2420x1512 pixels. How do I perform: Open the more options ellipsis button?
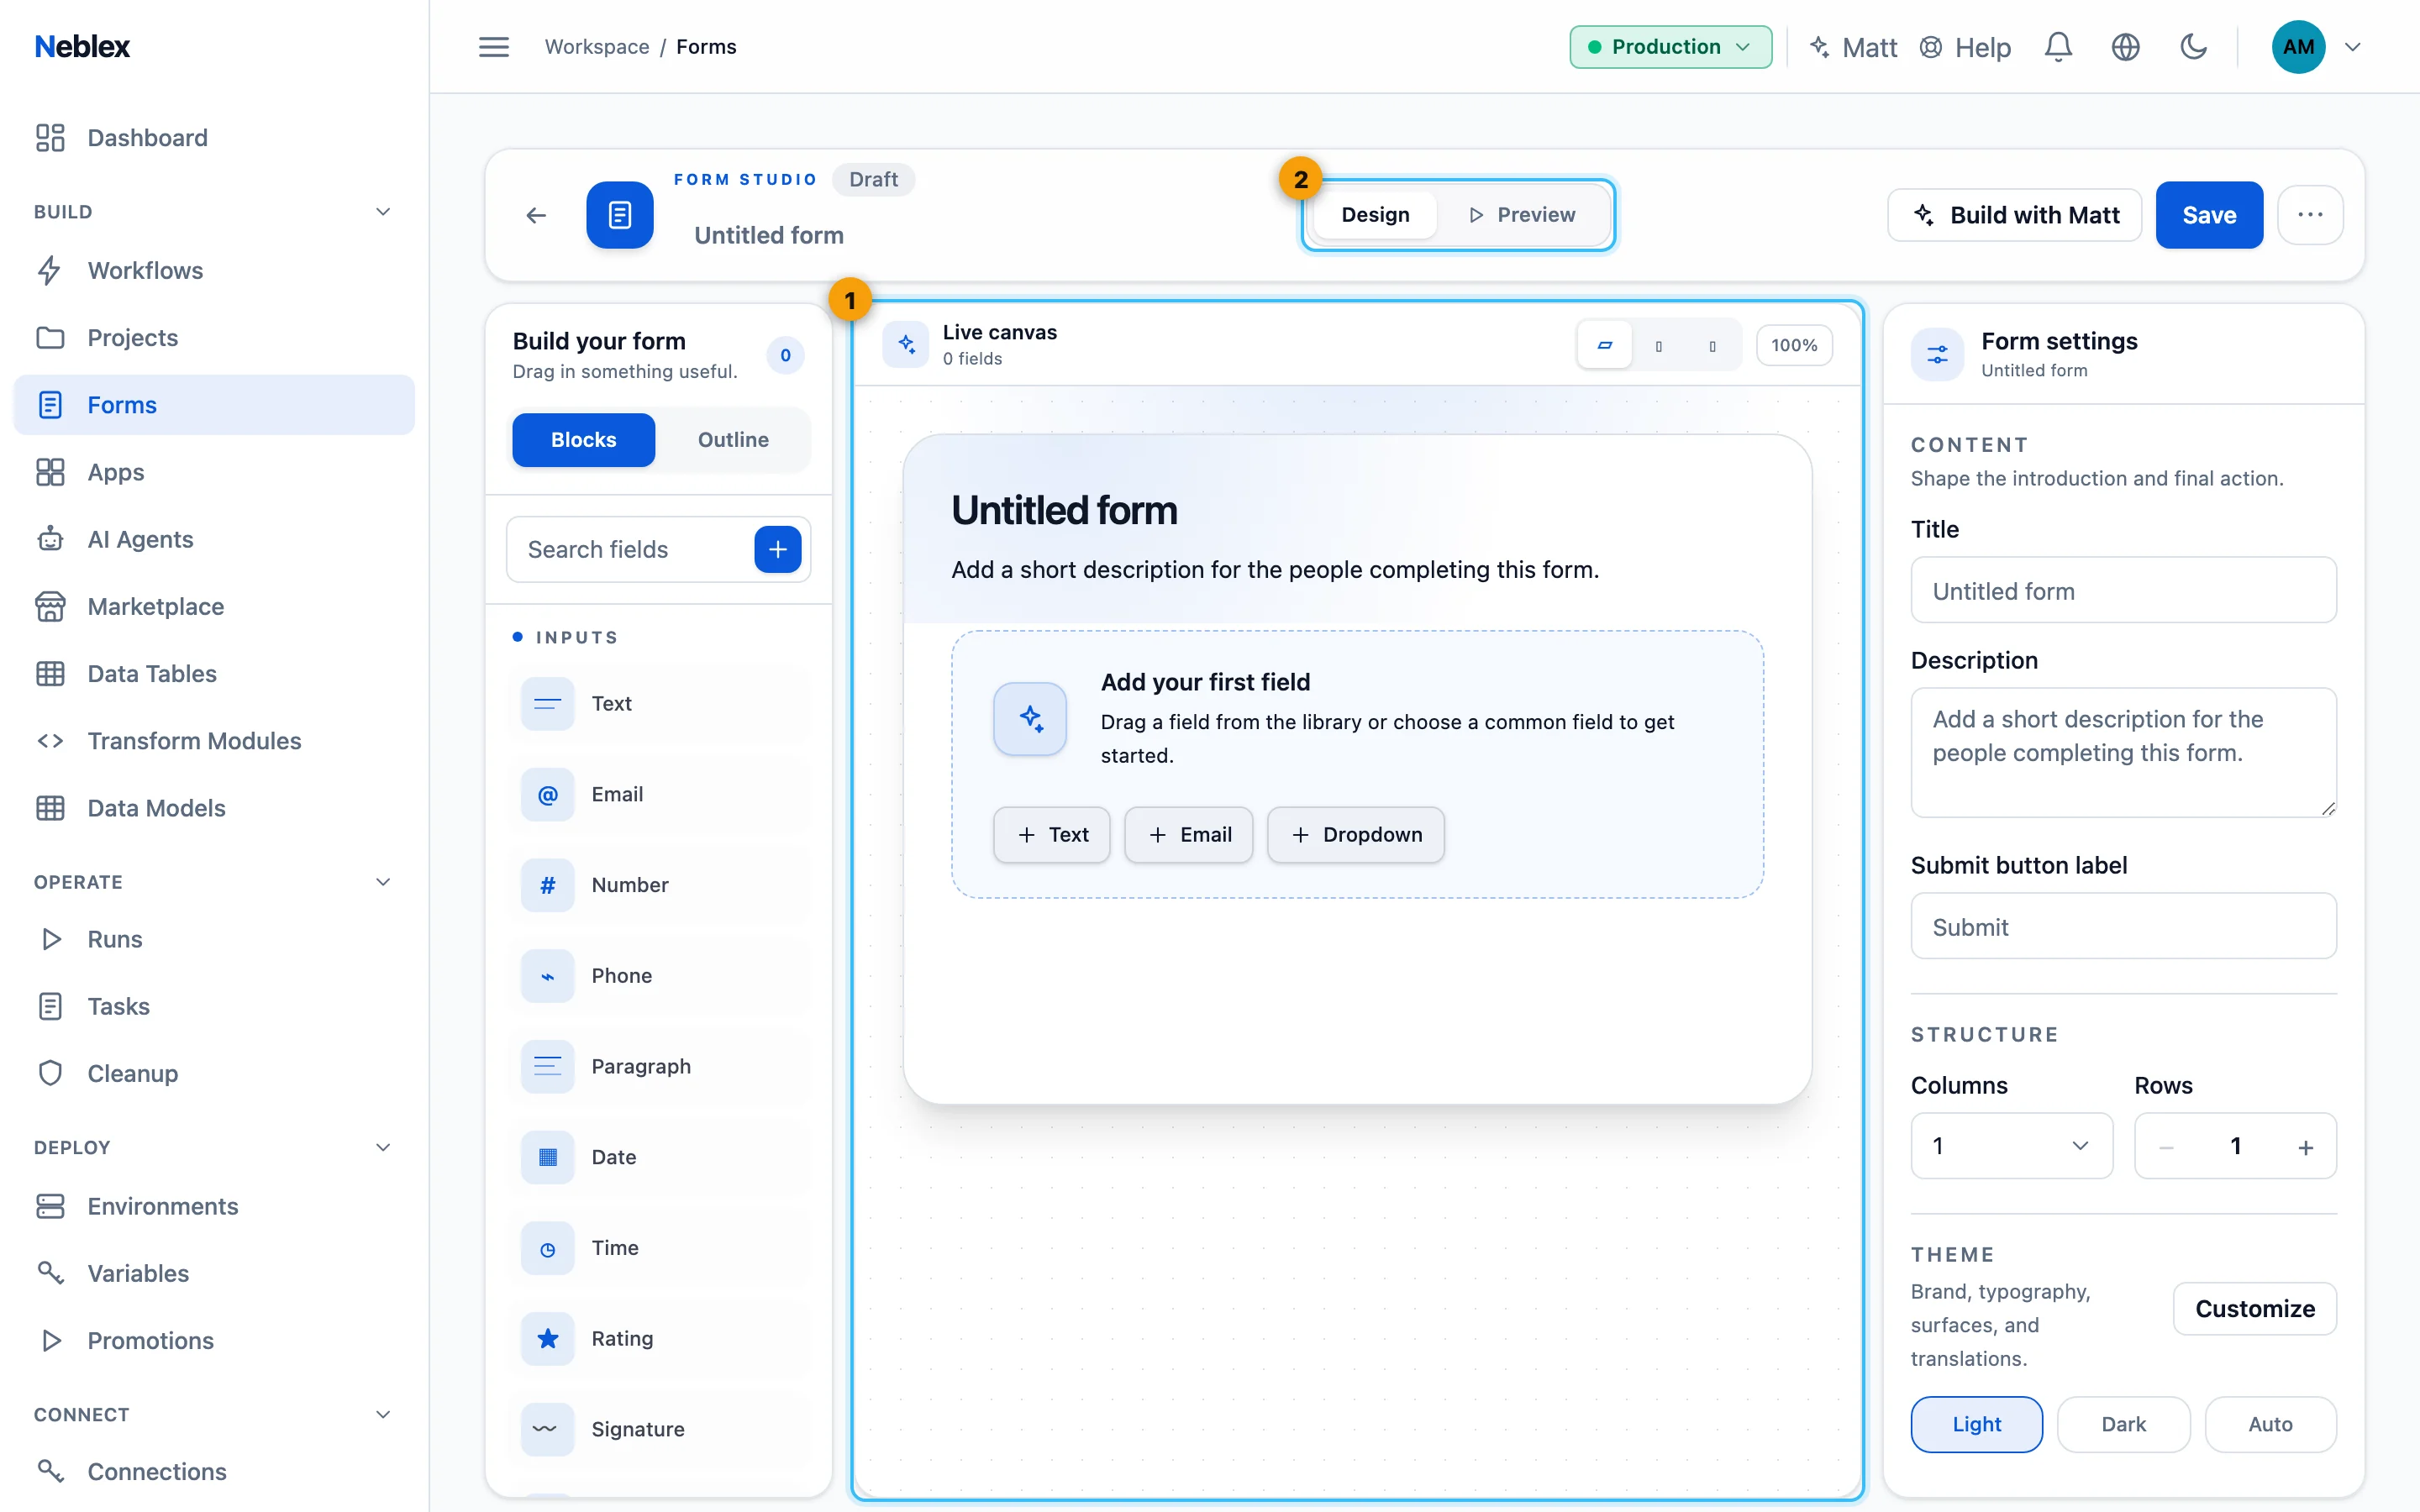pyautogui.click(x=2310, y=215)
